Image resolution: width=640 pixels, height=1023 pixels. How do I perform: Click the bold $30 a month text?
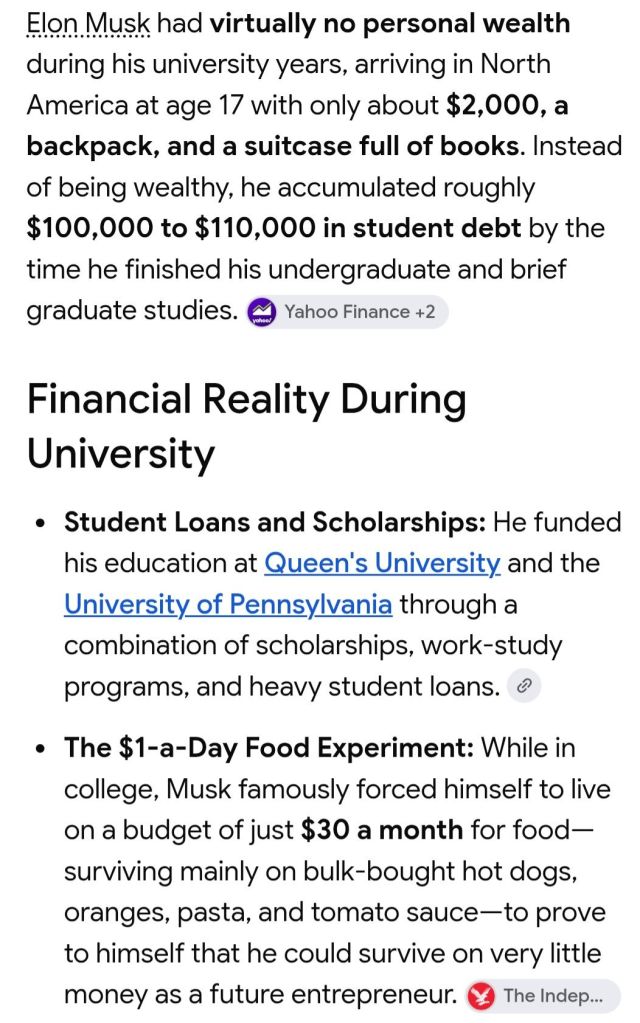click(x=382, y=830)
